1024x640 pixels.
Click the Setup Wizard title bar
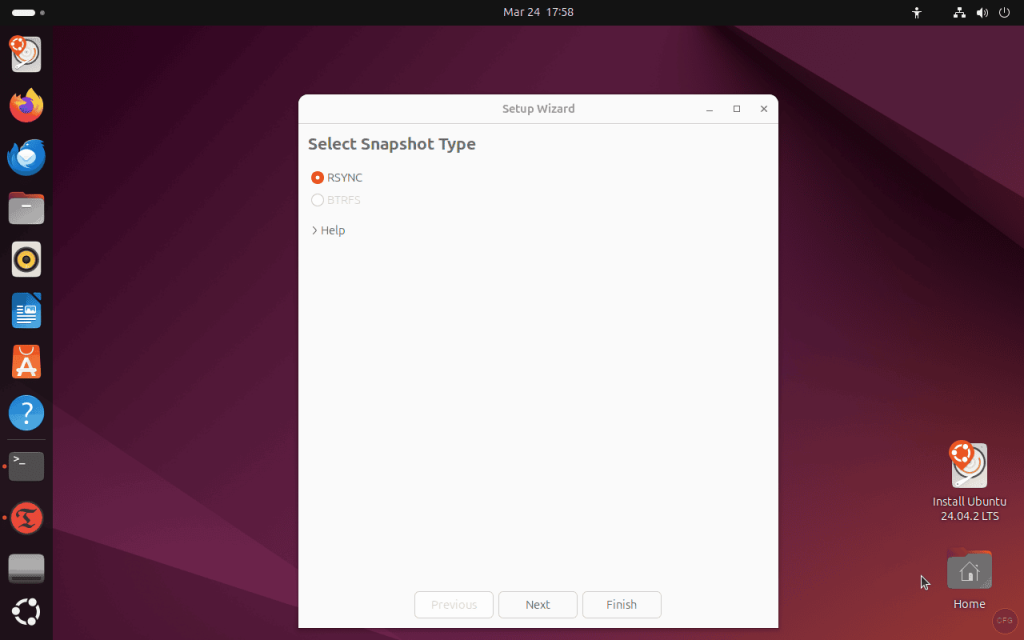pos(539,109)
